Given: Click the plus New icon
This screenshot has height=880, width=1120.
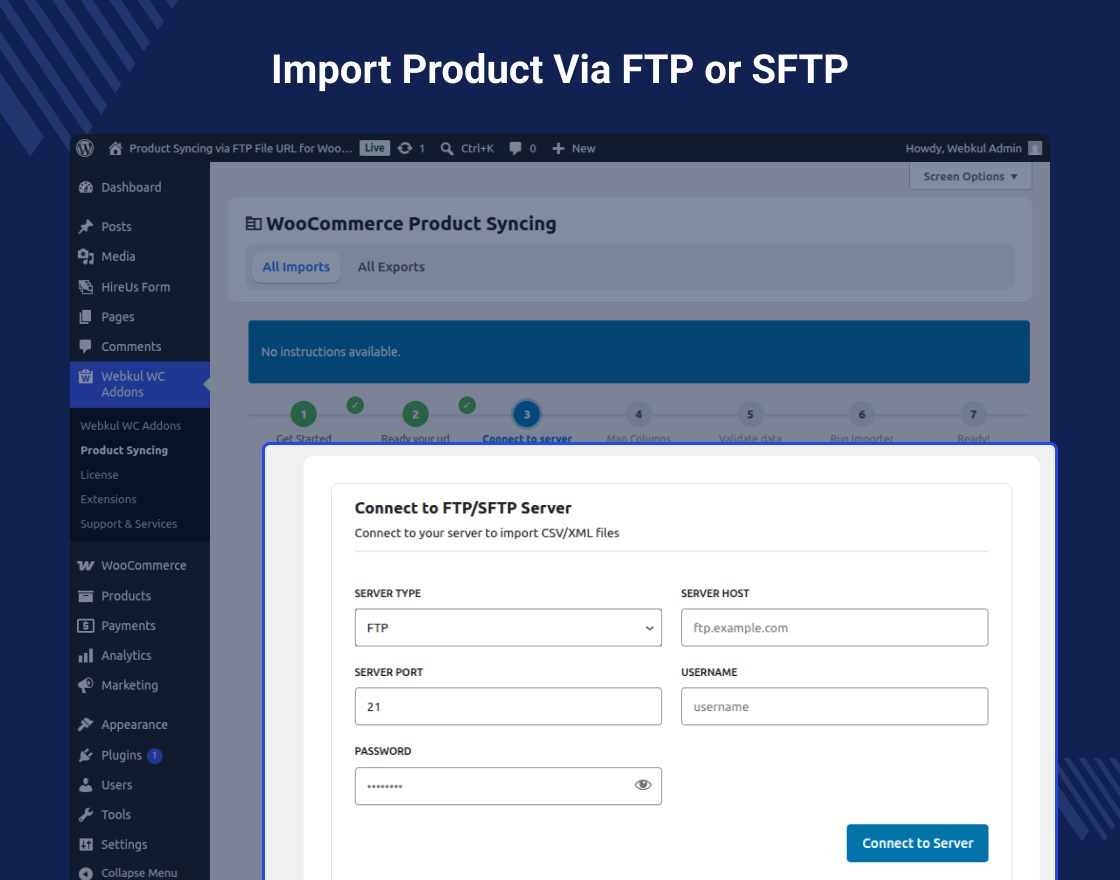Looking at the screenshot, I should (559, 149).
